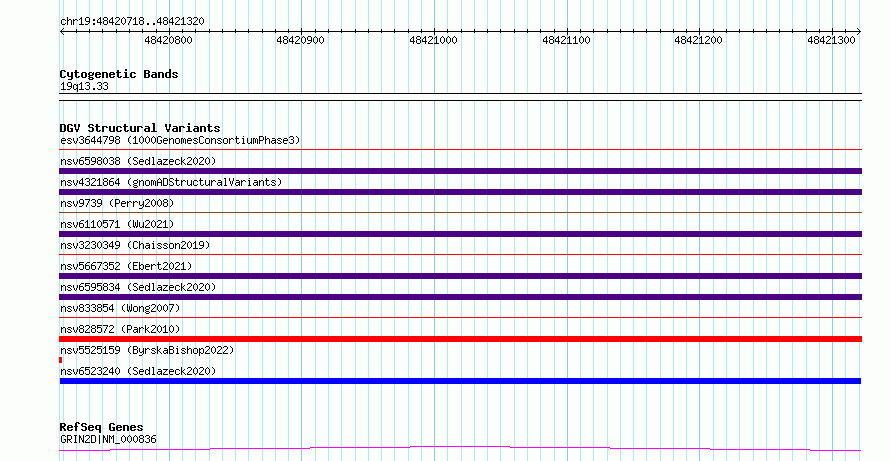
Task: Click ruler position 48420800
Action: coord(169,40)
